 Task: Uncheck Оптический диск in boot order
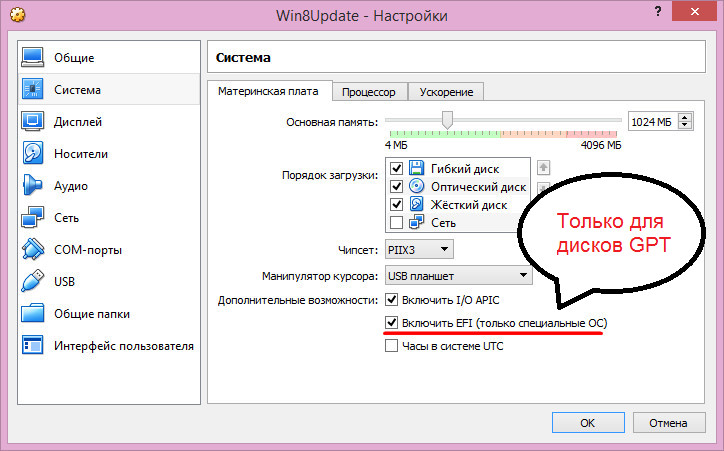396,186
